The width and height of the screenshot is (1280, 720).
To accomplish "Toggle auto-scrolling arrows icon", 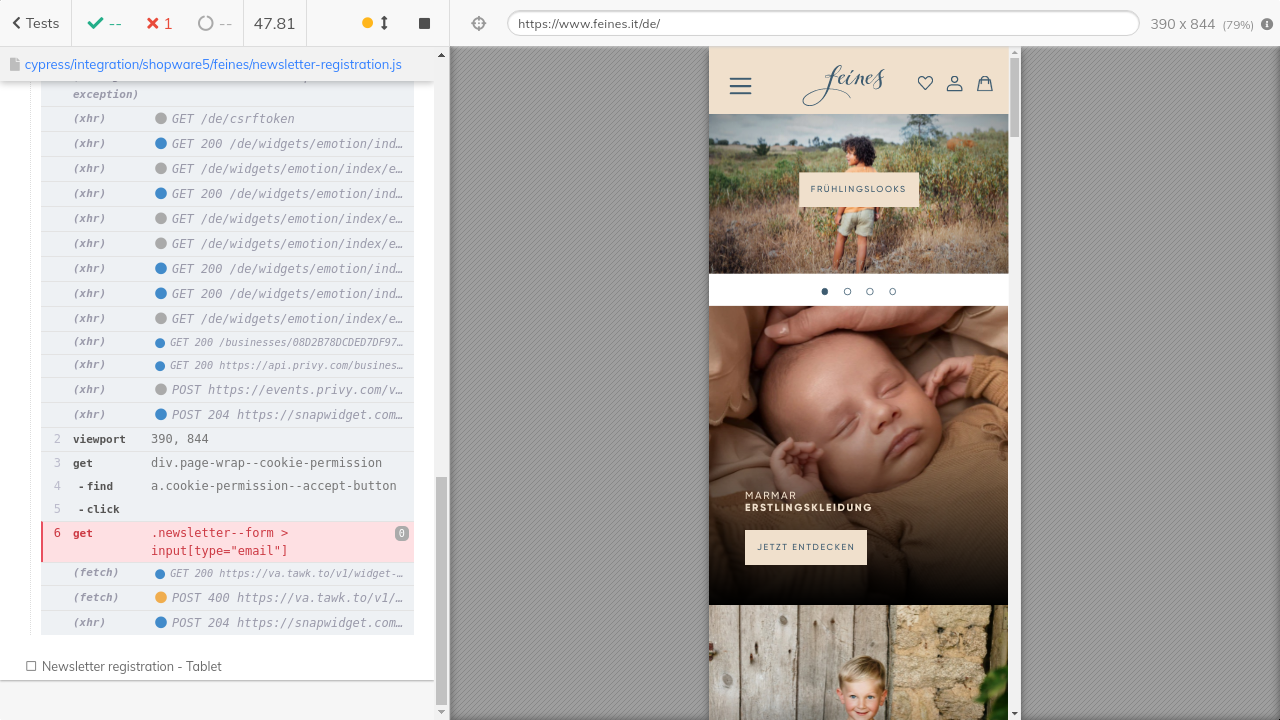I will tap(384, 23).
